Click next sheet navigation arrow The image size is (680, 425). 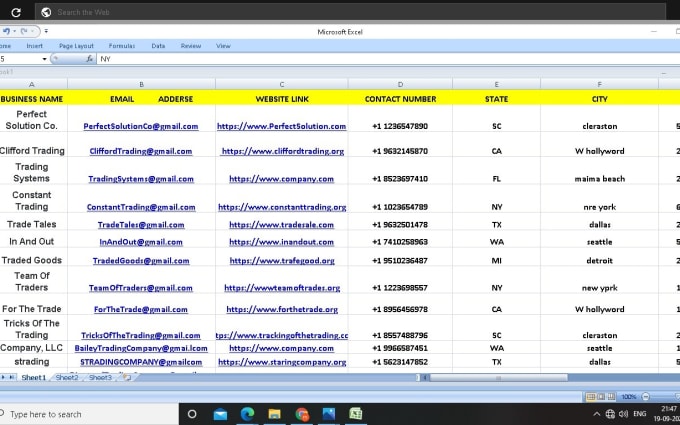pos(3,377)
